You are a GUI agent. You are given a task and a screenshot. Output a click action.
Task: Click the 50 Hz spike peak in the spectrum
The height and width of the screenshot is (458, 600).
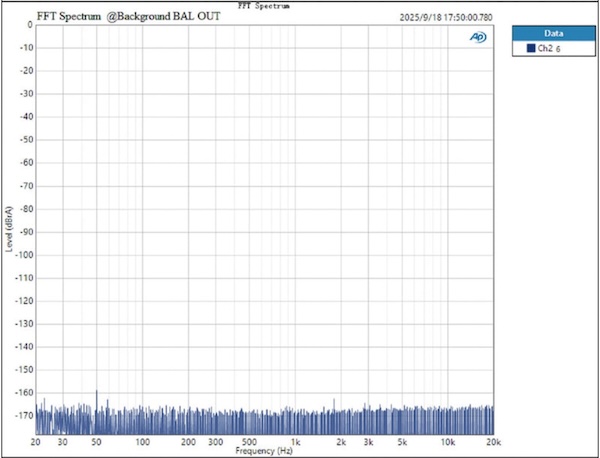tap(96, 391)
